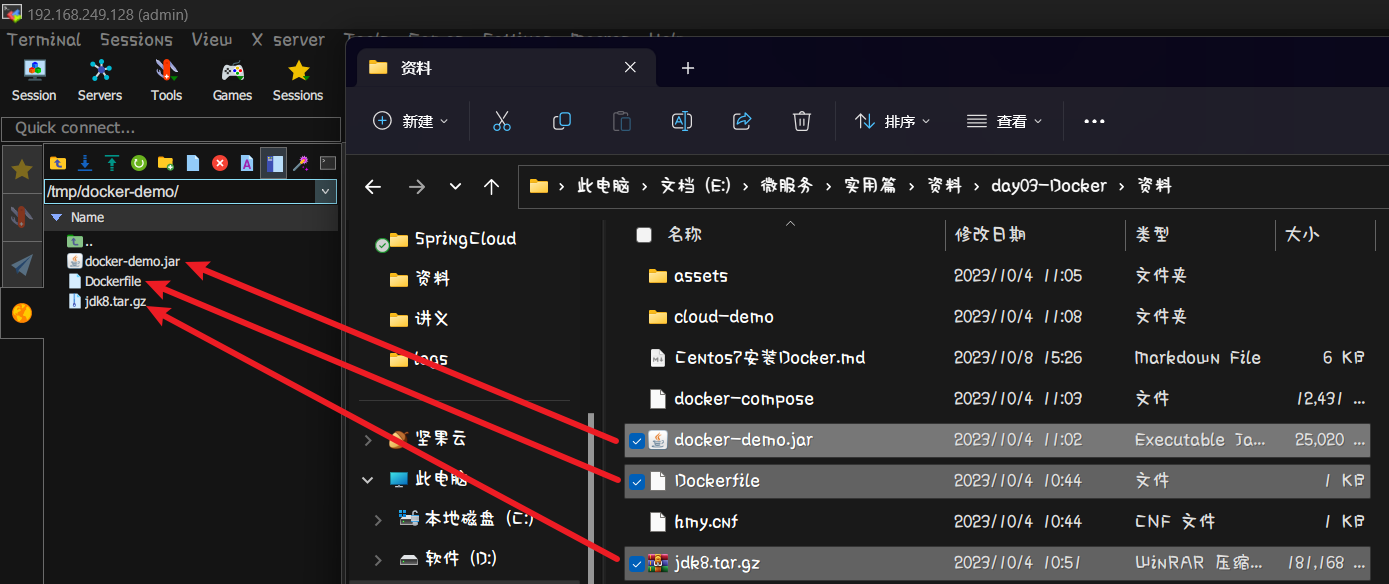Open remote path history dropdown
Image resolution: width=1389 pixels, height=584 pixels.
(x=326, y=191)
